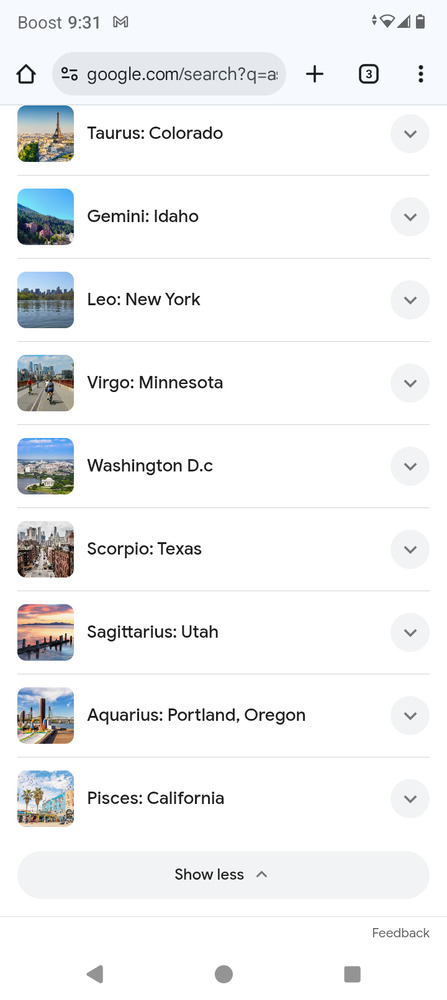Tap the site info icon in address bar
The width and height of the screenshot is (447, 1000).
tap(70, 74)
